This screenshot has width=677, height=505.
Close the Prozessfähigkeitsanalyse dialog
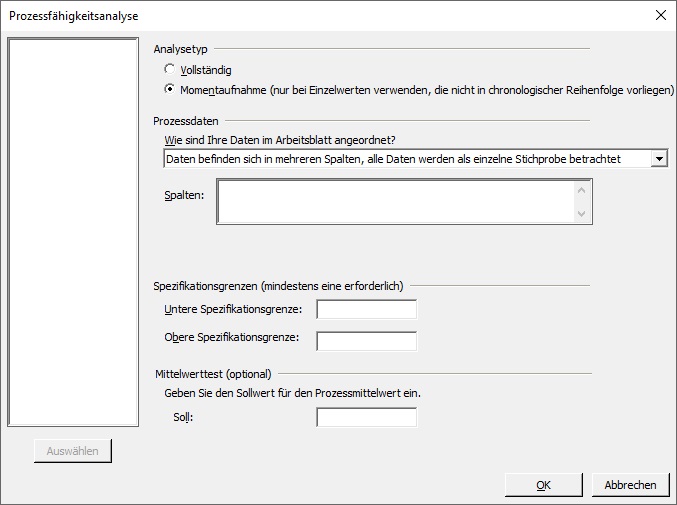pyautogui.click(x=661, y=16)
